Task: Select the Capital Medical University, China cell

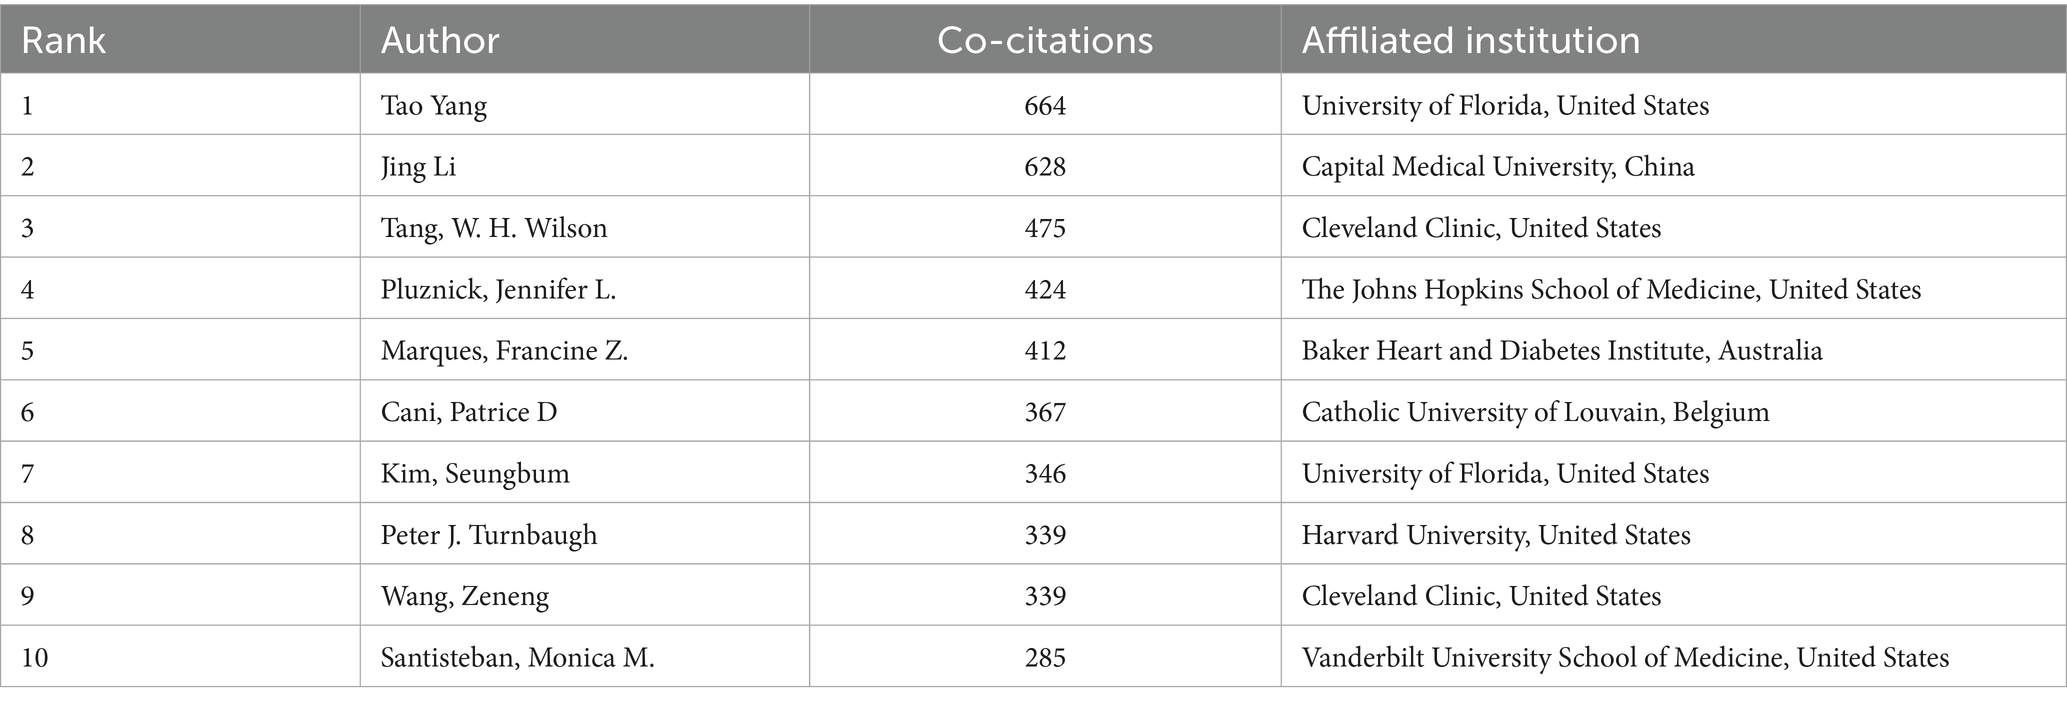Action: (1673, 166)
